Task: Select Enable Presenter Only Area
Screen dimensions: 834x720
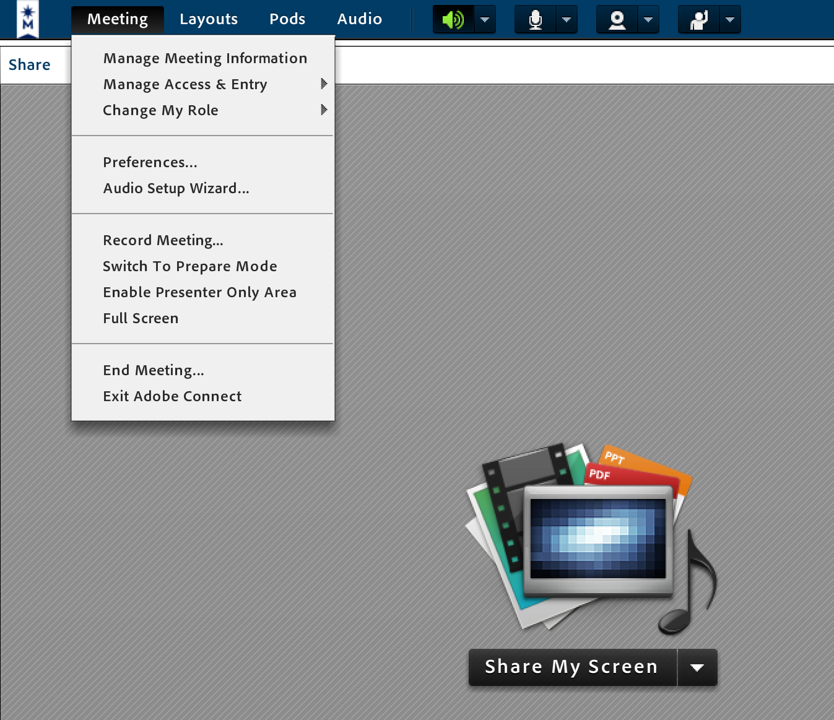Action: tap(199, 292)
